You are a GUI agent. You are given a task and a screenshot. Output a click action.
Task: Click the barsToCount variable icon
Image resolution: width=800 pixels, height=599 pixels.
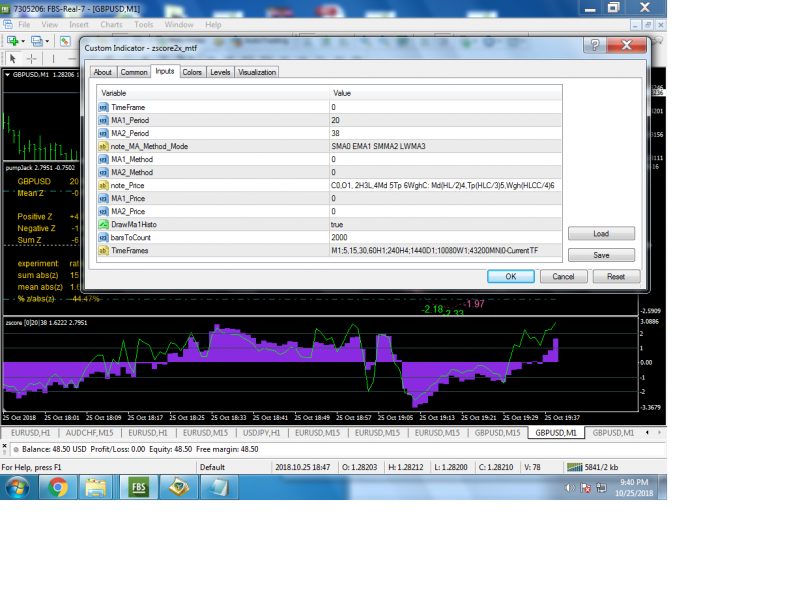tap(104, 237)
